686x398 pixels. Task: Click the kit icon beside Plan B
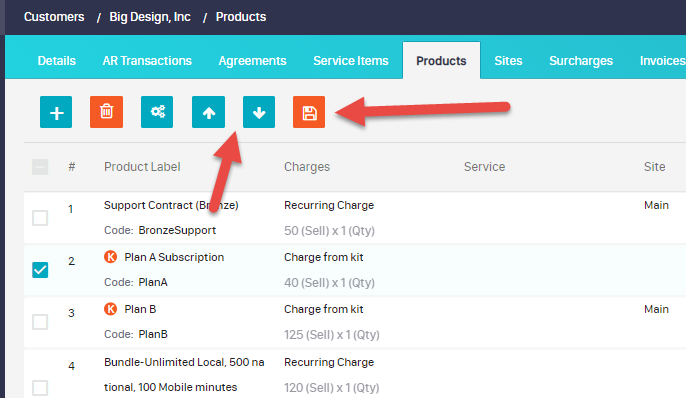click(x=111, y=309)
